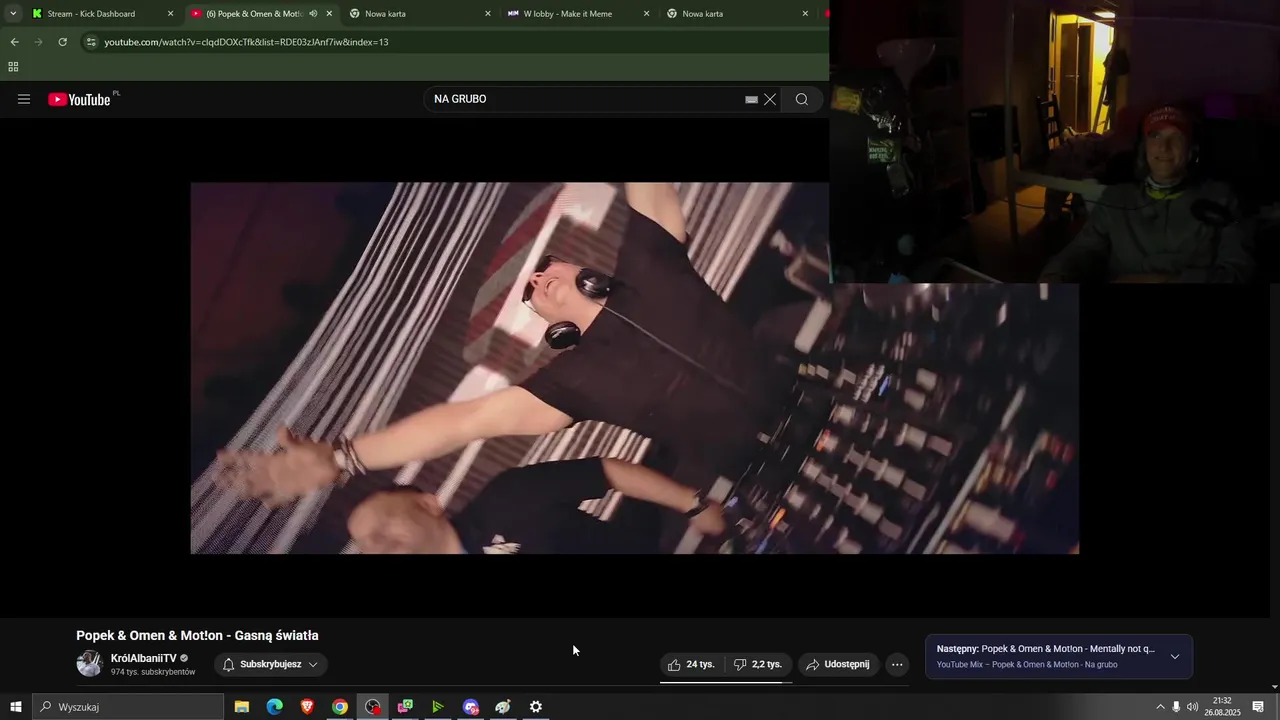
Task: Close the Popek & Omen YouTube tab
Action: point(329,14)
